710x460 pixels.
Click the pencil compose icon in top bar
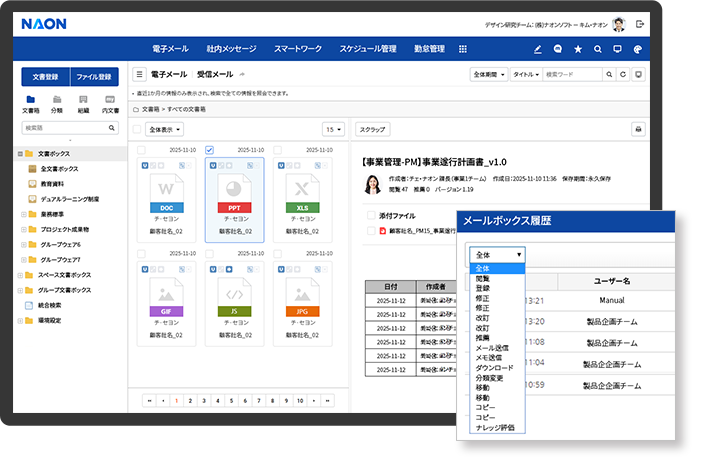click(x=538, y=48)
